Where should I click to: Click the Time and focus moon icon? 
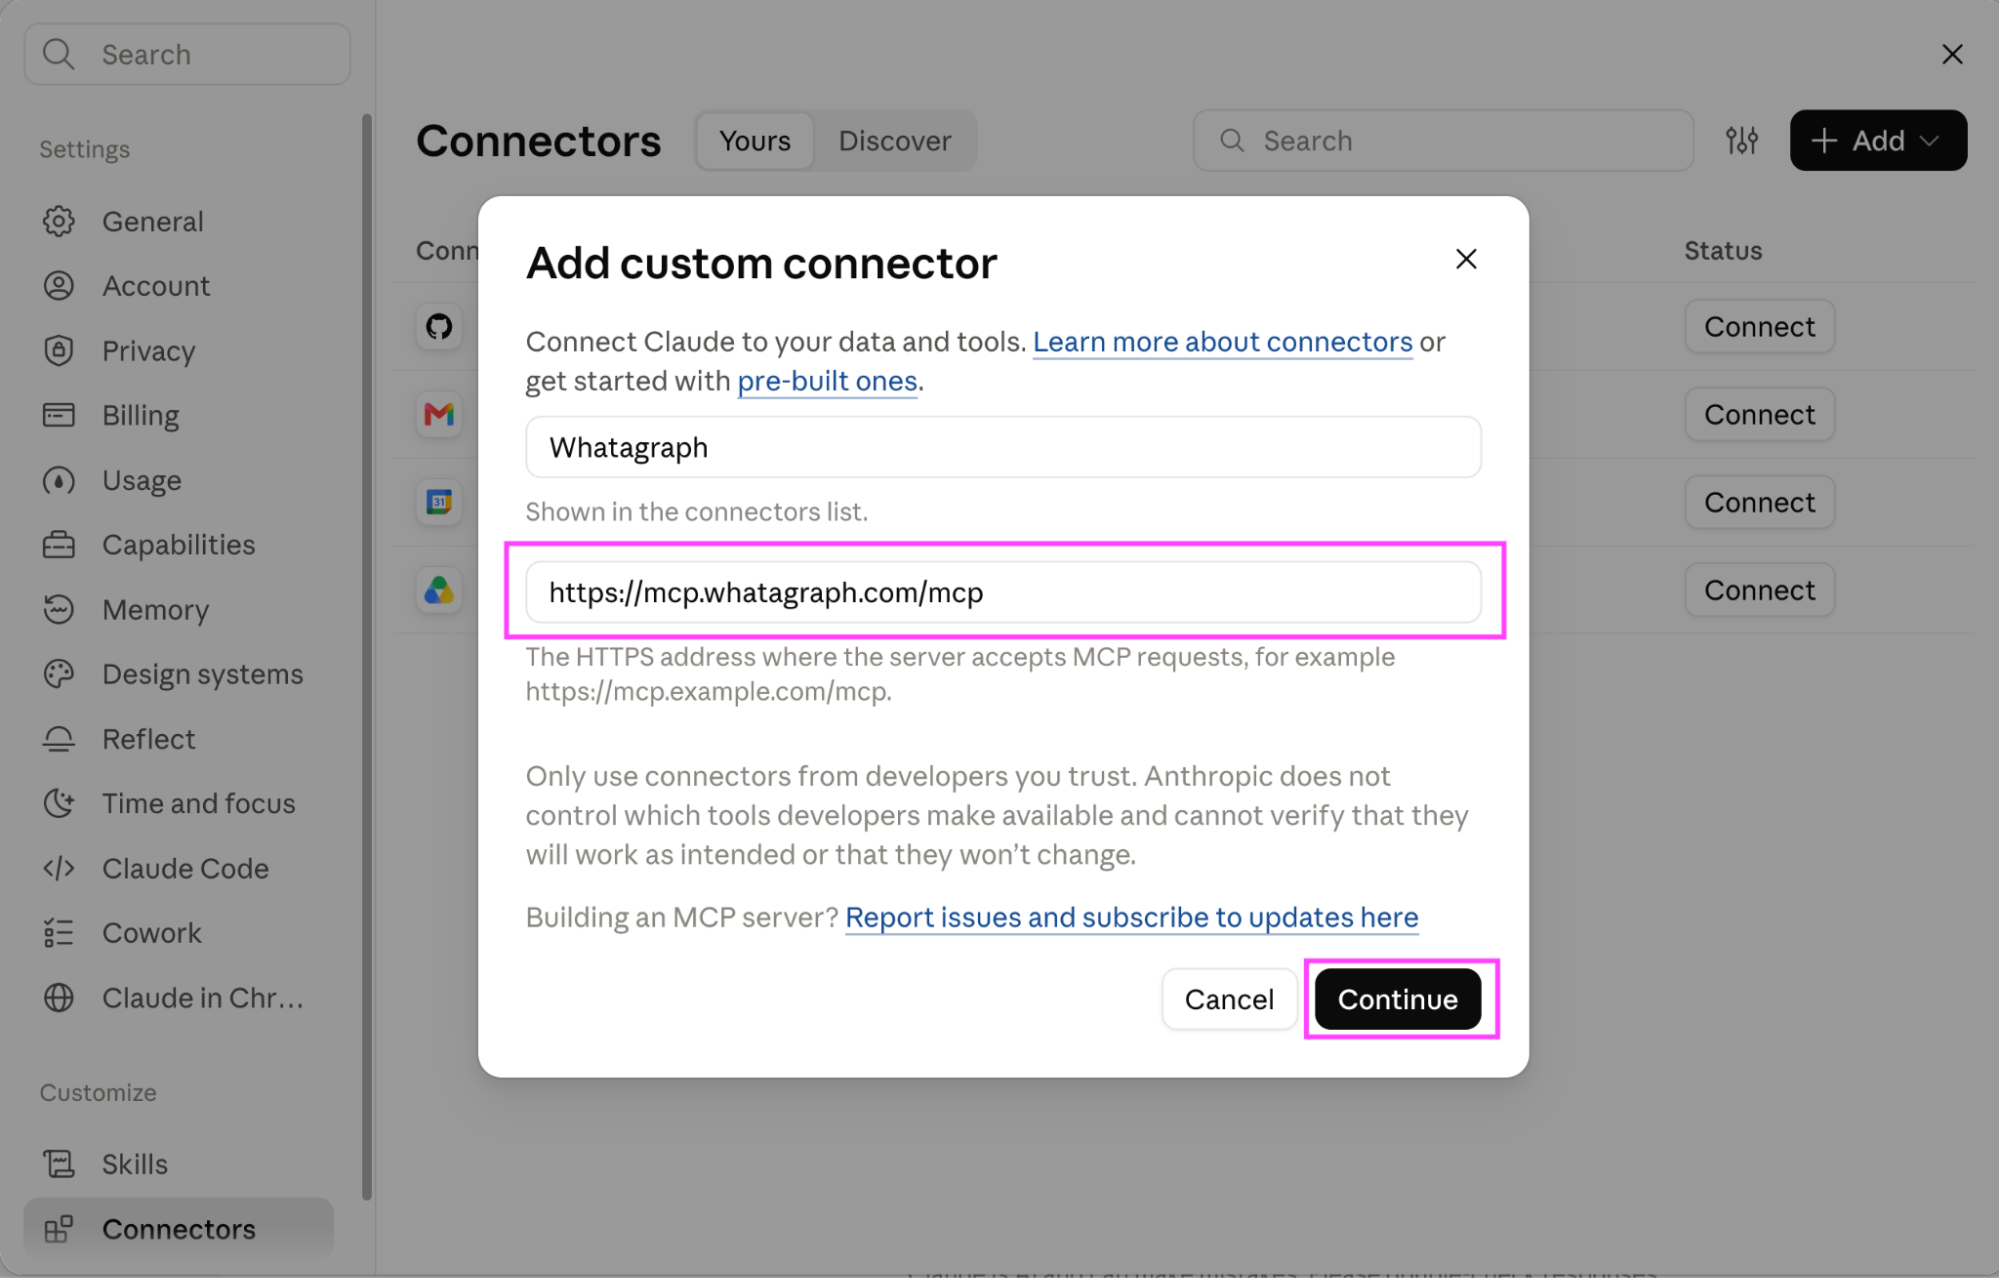click(x=59, y=803)
